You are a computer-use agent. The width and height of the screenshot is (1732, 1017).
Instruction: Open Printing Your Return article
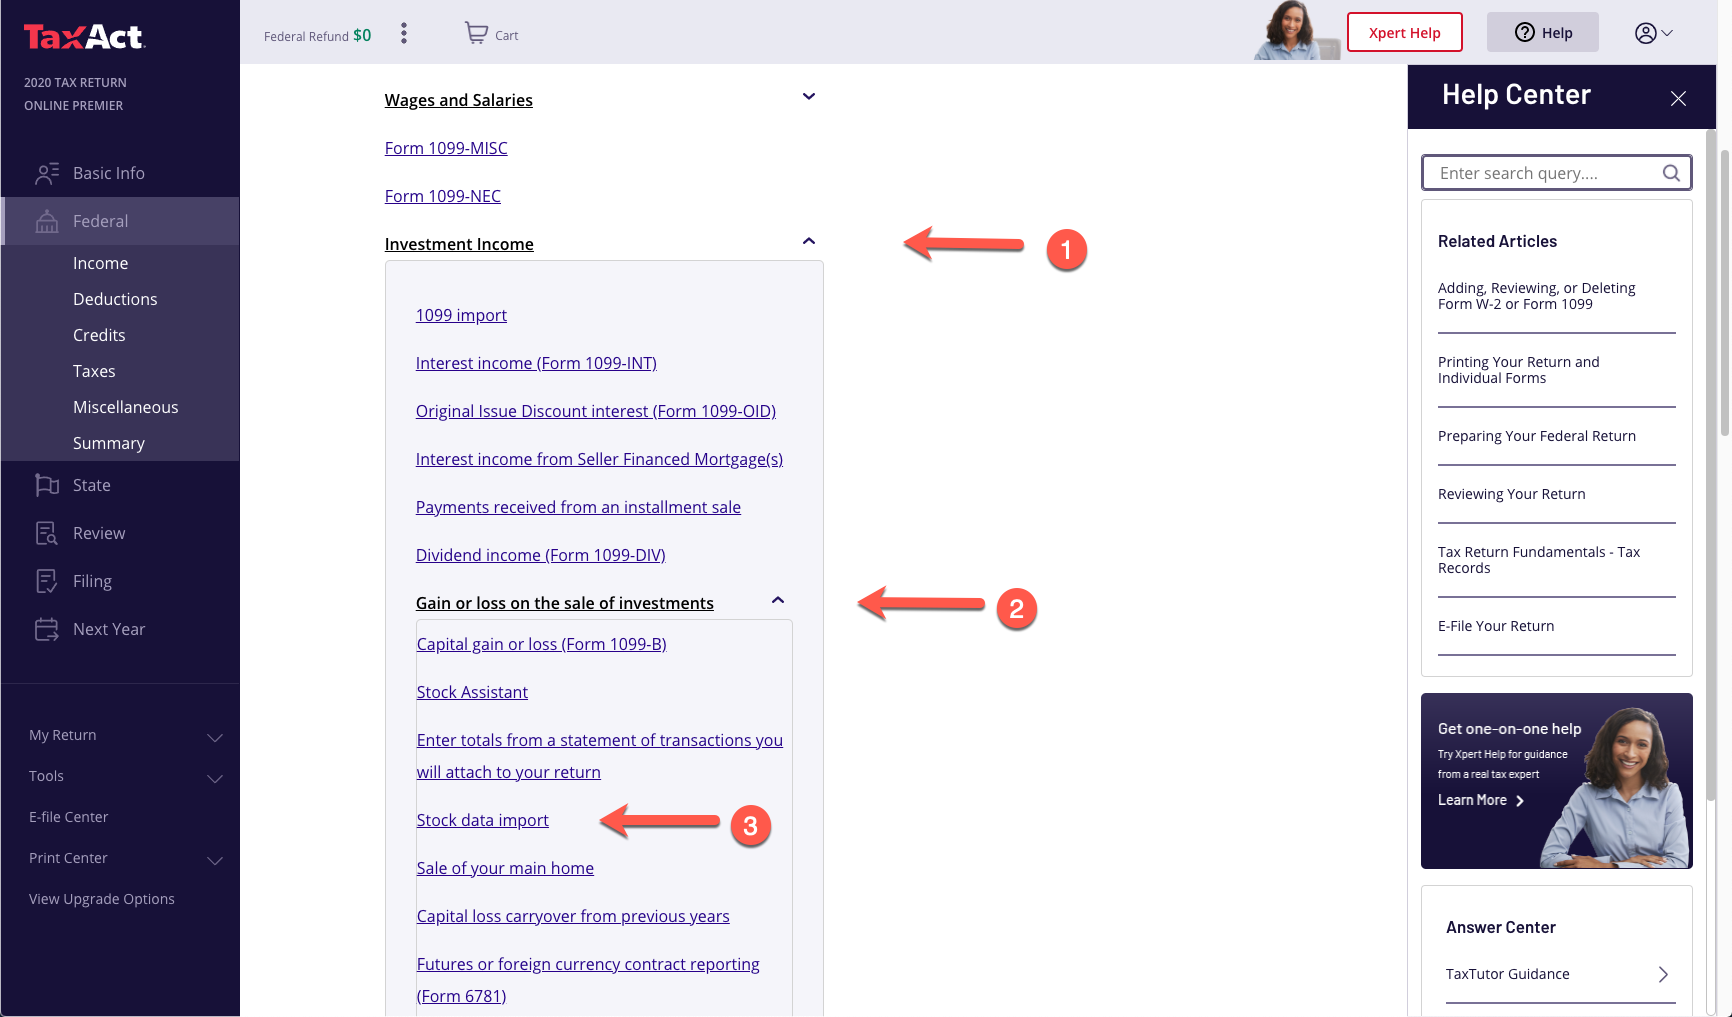pos(1519,370)
